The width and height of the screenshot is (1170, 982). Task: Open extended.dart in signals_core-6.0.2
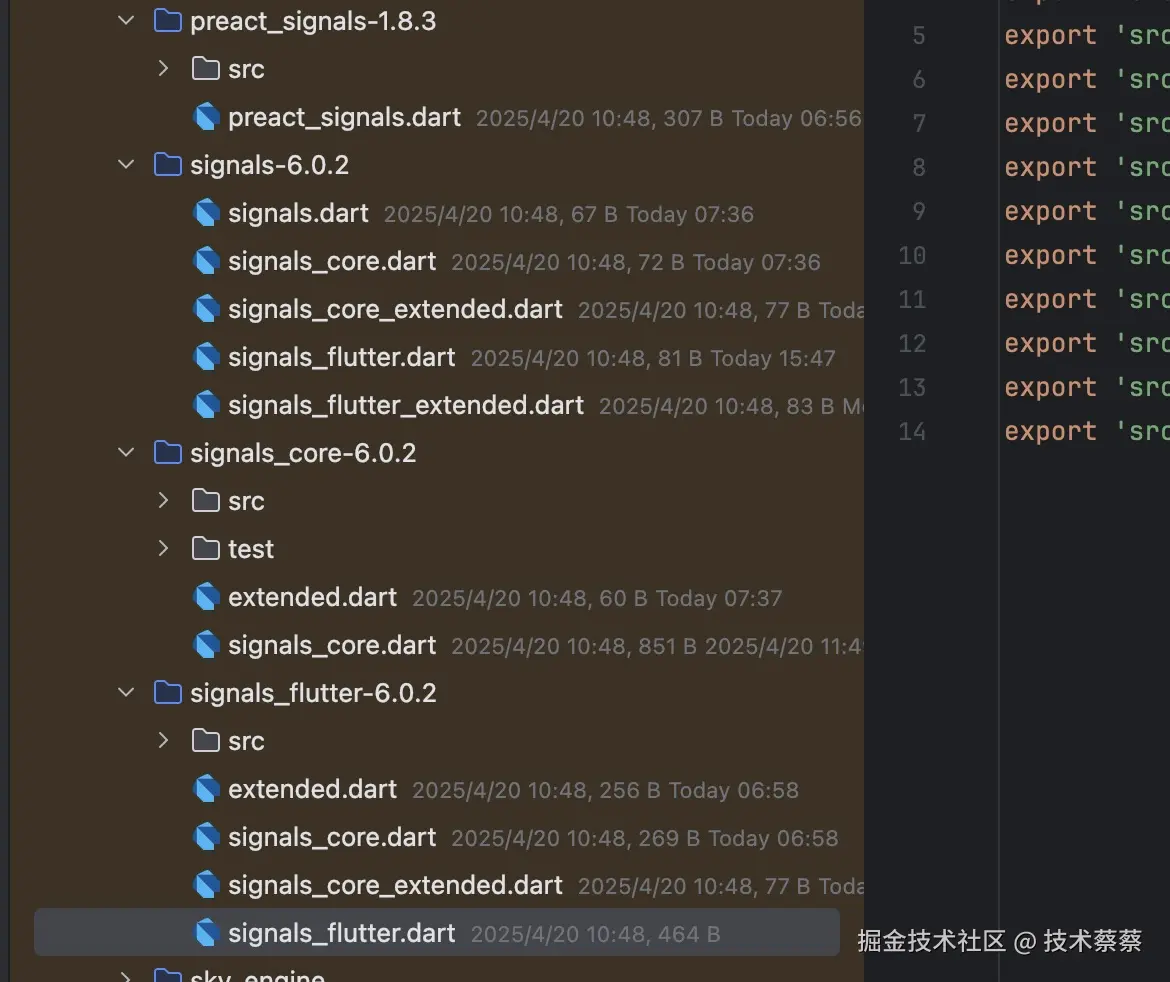coord(313,597)
